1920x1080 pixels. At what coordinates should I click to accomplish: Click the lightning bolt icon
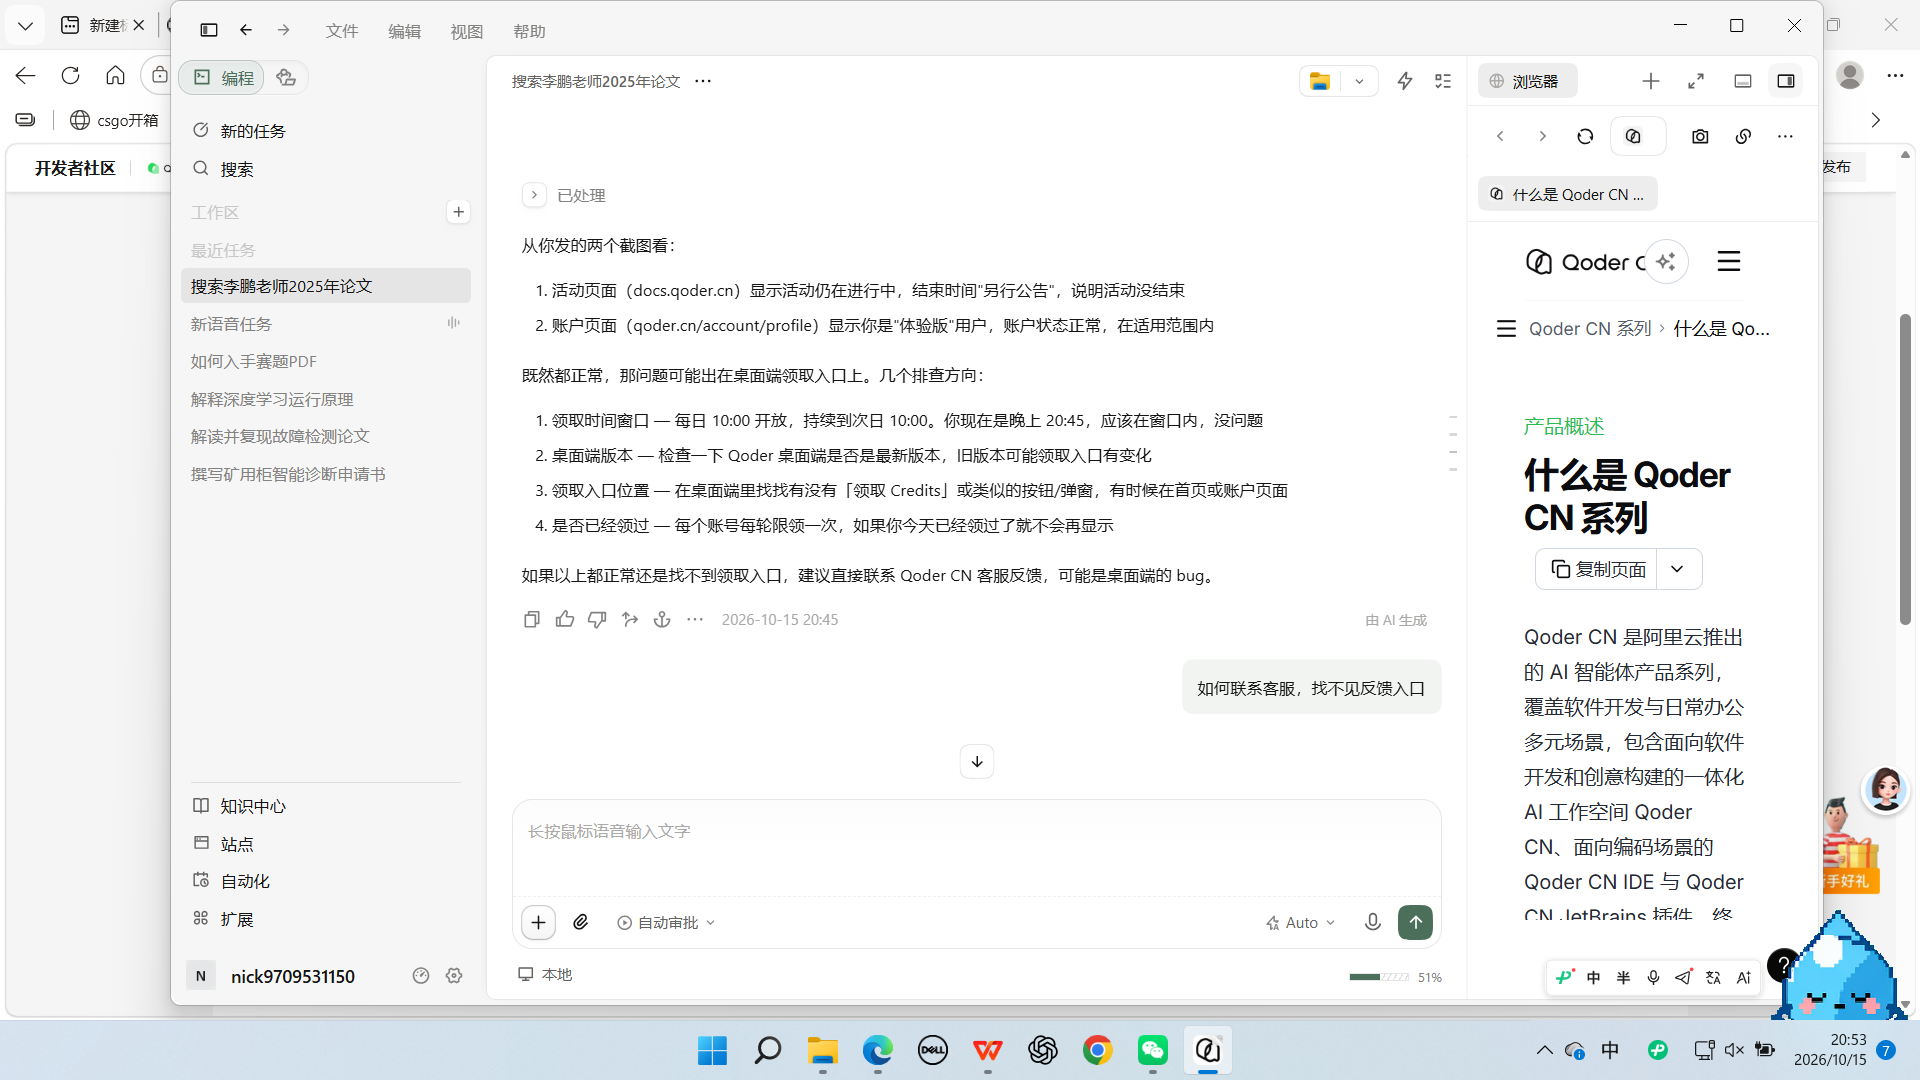click(1405, 81)
